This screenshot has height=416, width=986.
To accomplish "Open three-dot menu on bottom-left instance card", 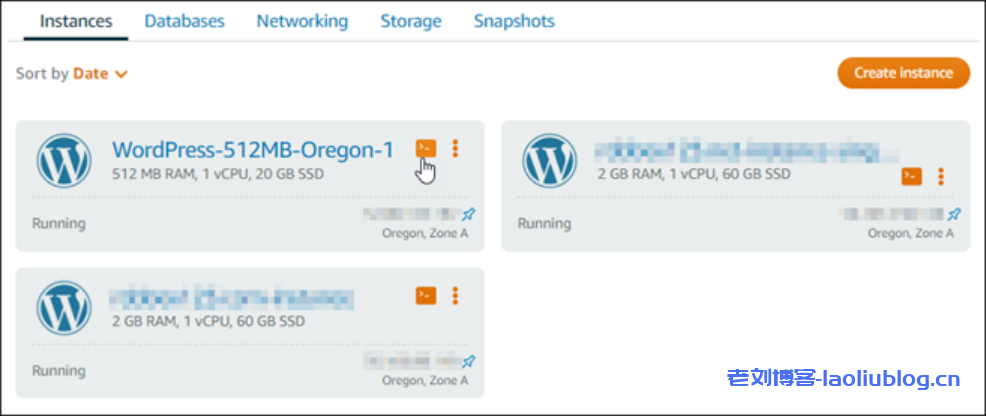I will click(x=455, y=295).
